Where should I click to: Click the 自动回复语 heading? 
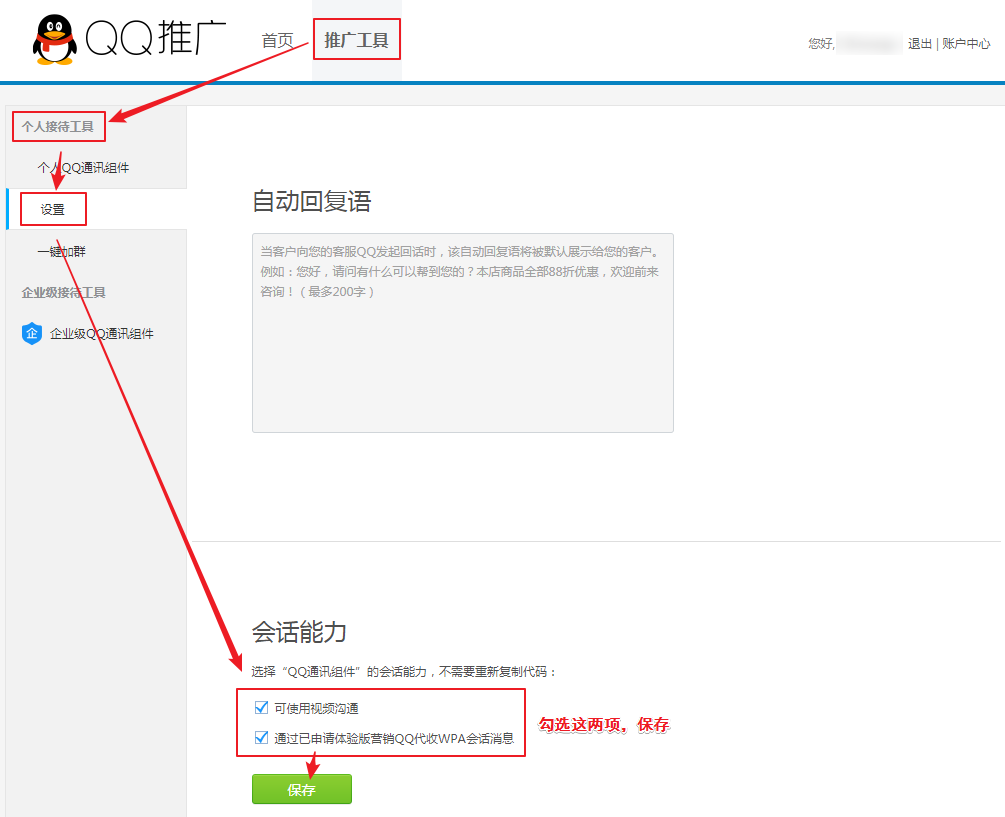point(311,201)
